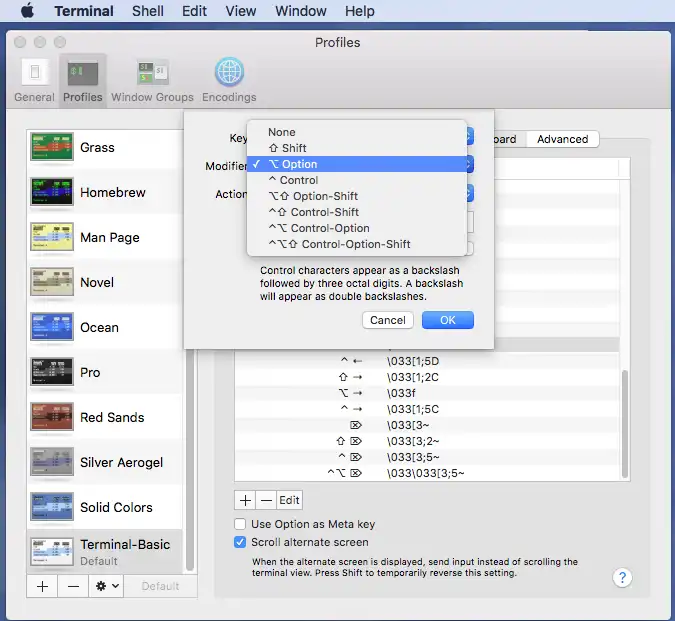
Task: Add a new profile with plus button
Action: pyautogui.click(x=42, y=586)
